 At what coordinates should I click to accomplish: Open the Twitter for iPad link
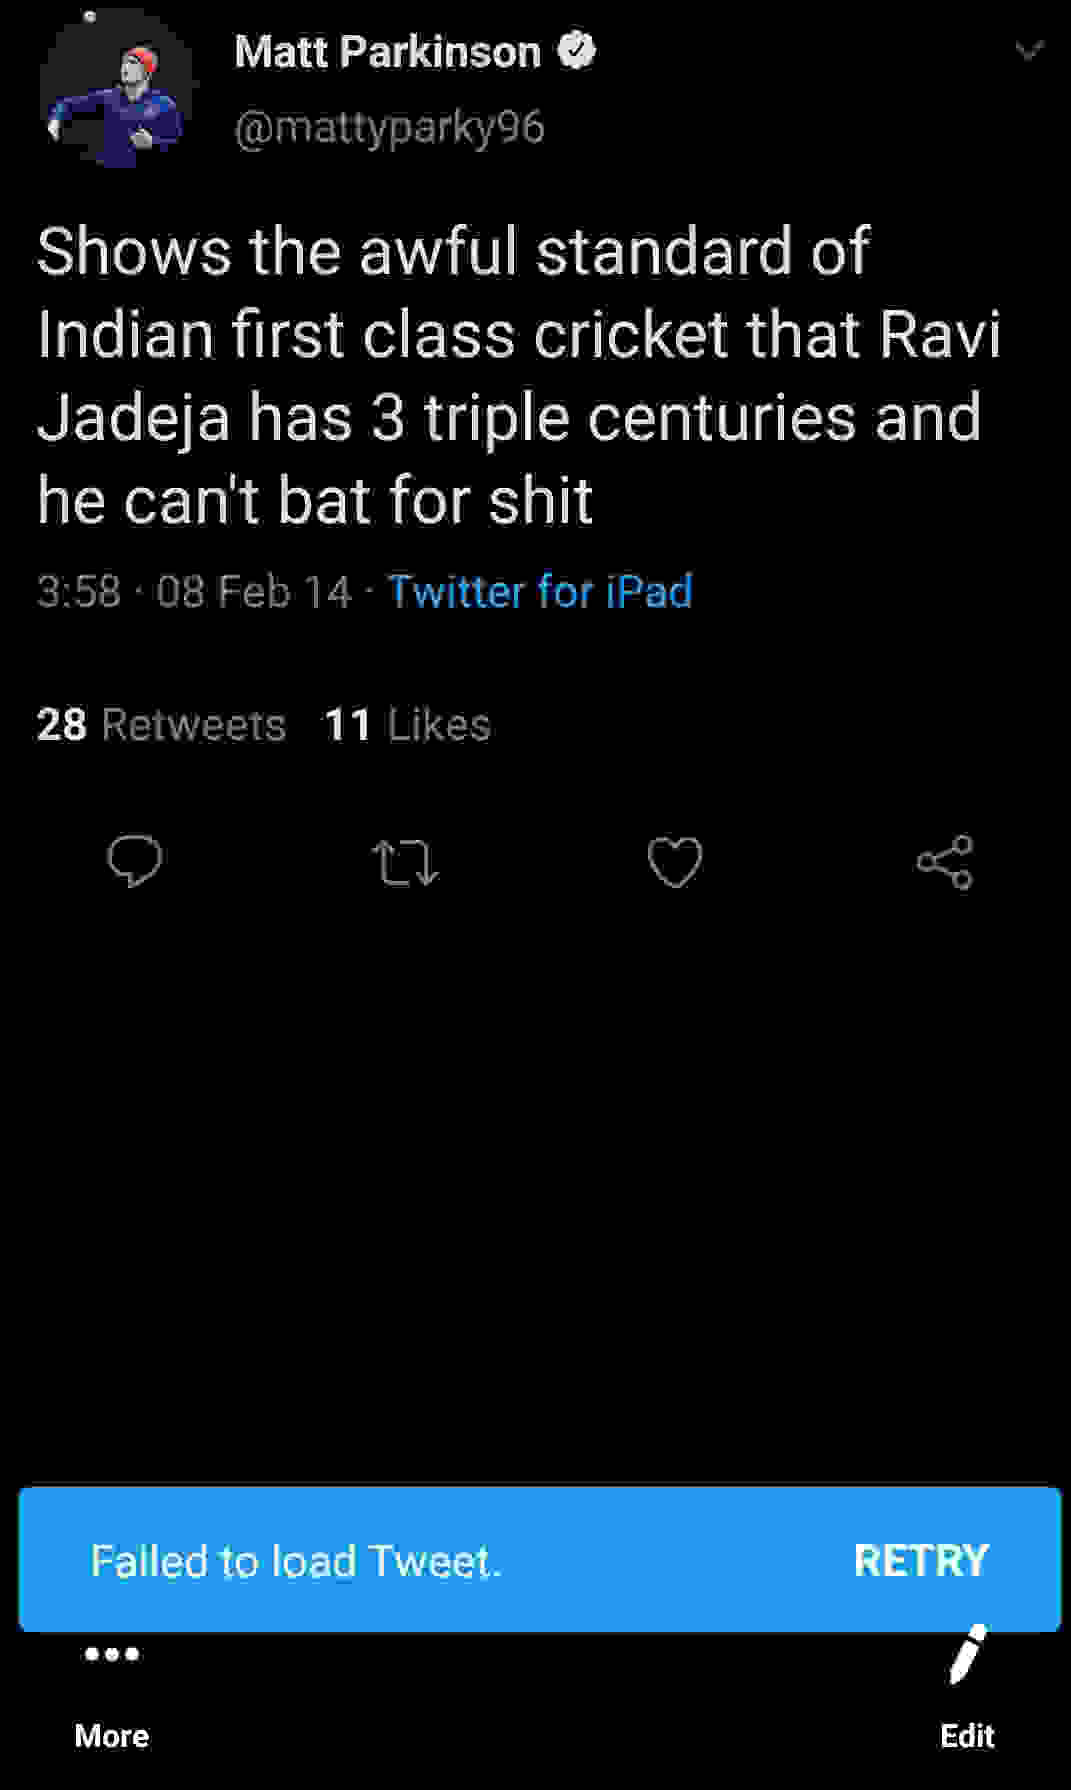pyautogui.click(x=540, y=591)
